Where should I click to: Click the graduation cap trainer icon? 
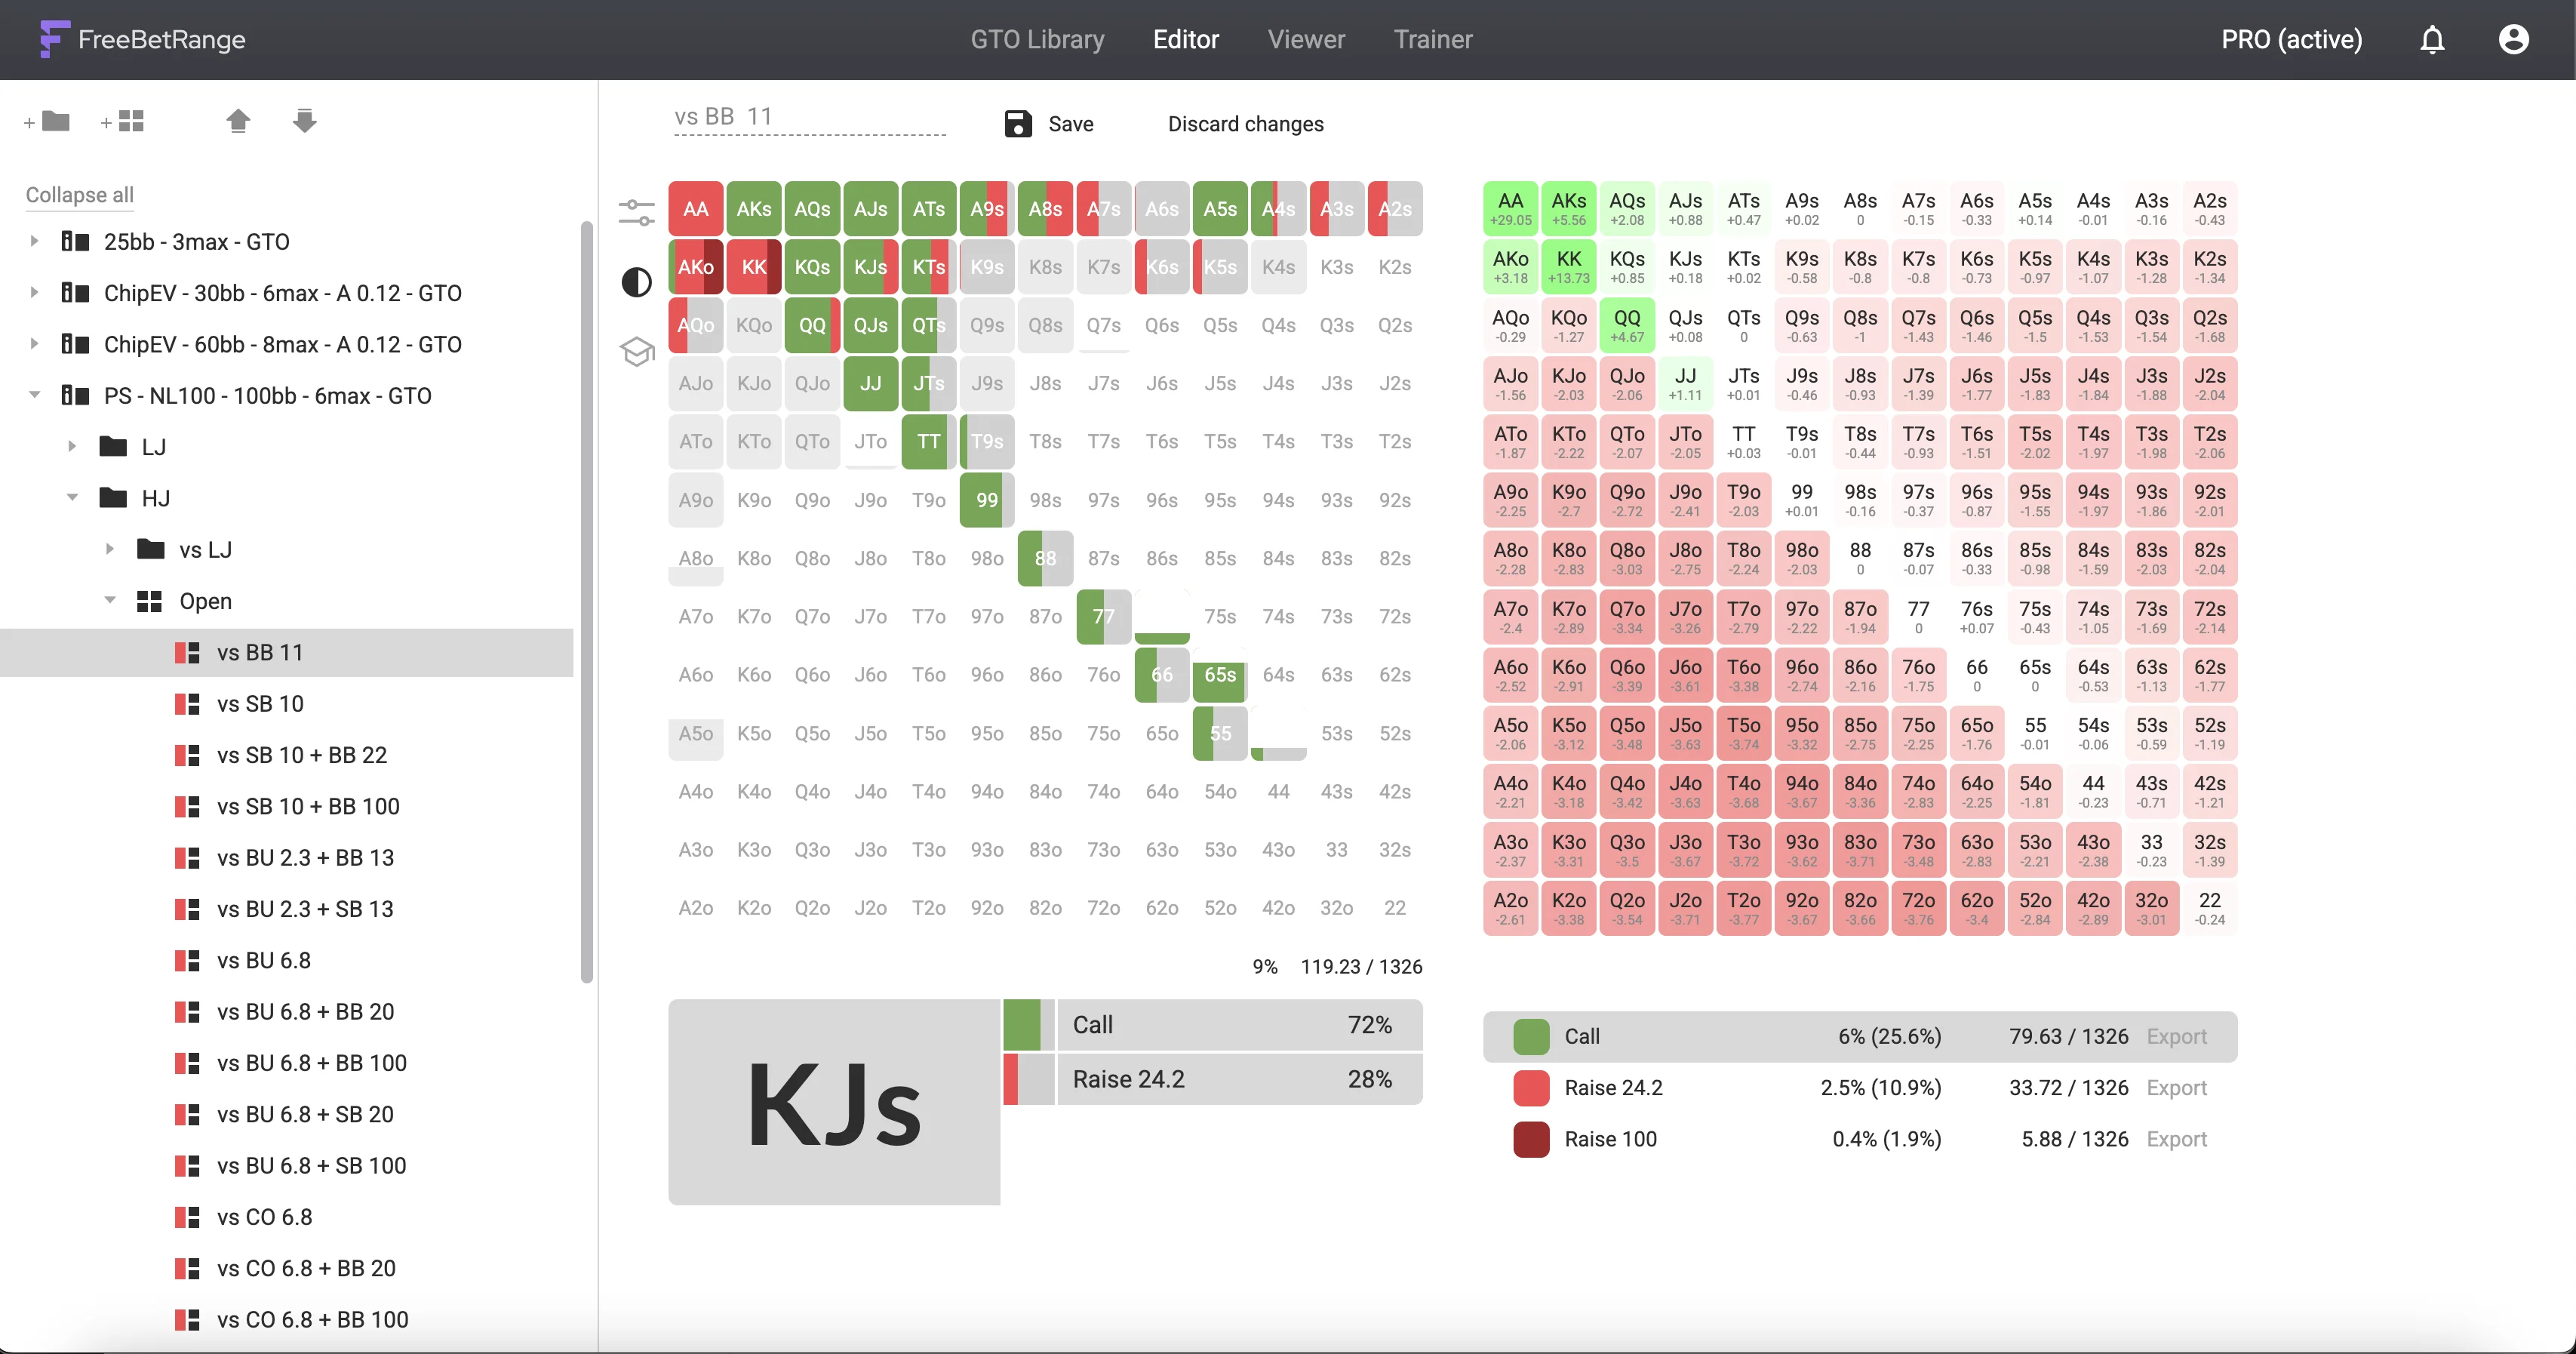point(636,352)
